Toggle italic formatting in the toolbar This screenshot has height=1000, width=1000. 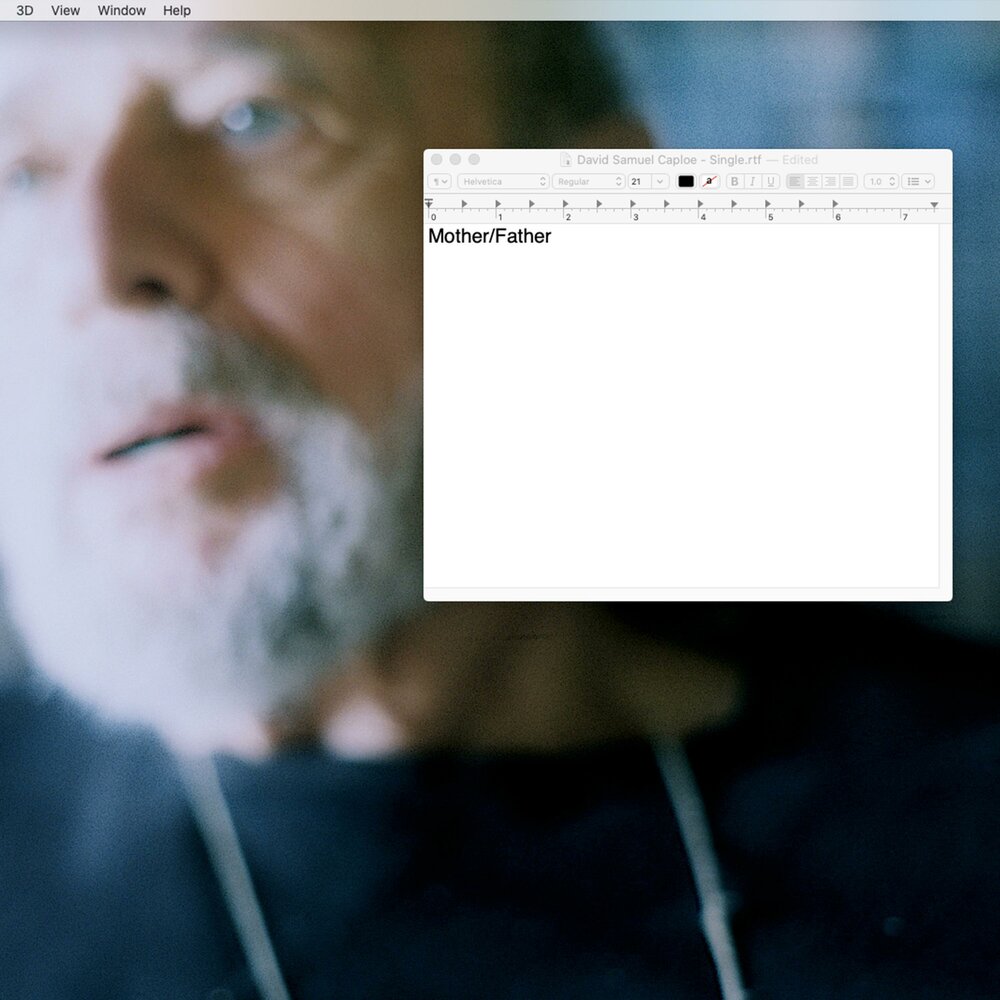[x=753, y=182]
